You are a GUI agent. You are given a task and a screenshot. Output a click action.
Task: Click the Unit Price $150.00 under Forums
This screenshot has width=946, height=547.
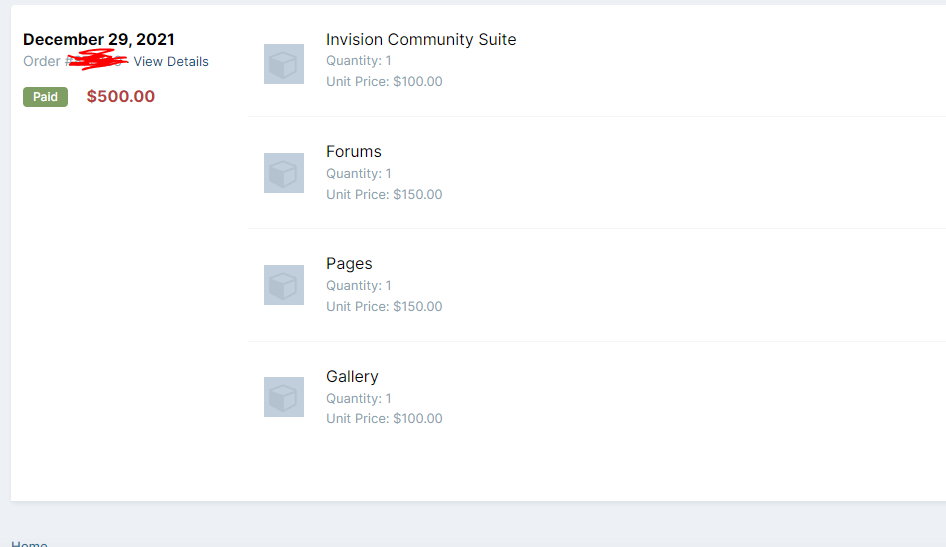click(384, 195)
